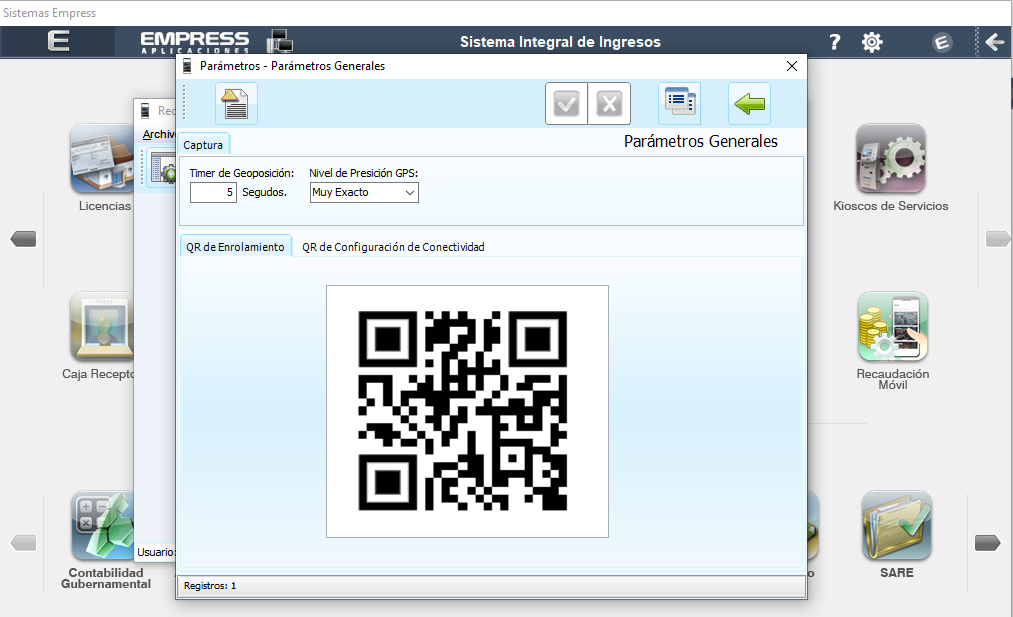Click the X cancel button in toolbar
The height and width of the screenshot is (617, 1013).
[609, 104]
